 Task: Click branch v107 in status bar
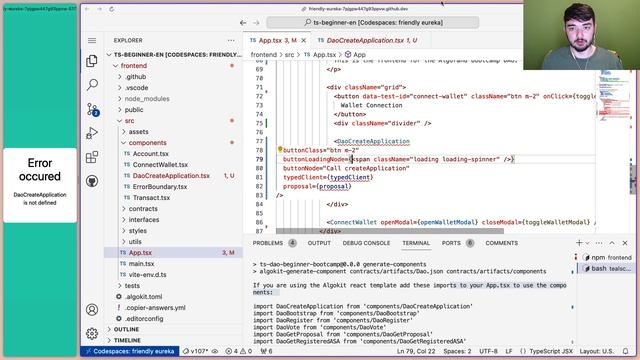click(195, 351)
